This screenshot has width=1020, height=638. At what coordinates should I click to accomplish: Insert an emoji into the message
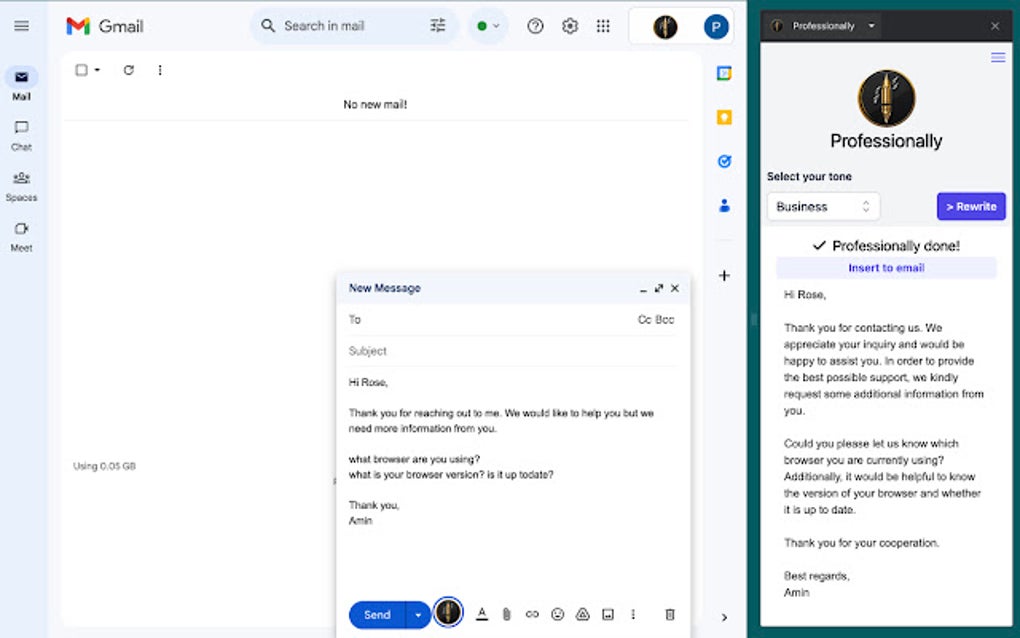[x=557, y=614]
